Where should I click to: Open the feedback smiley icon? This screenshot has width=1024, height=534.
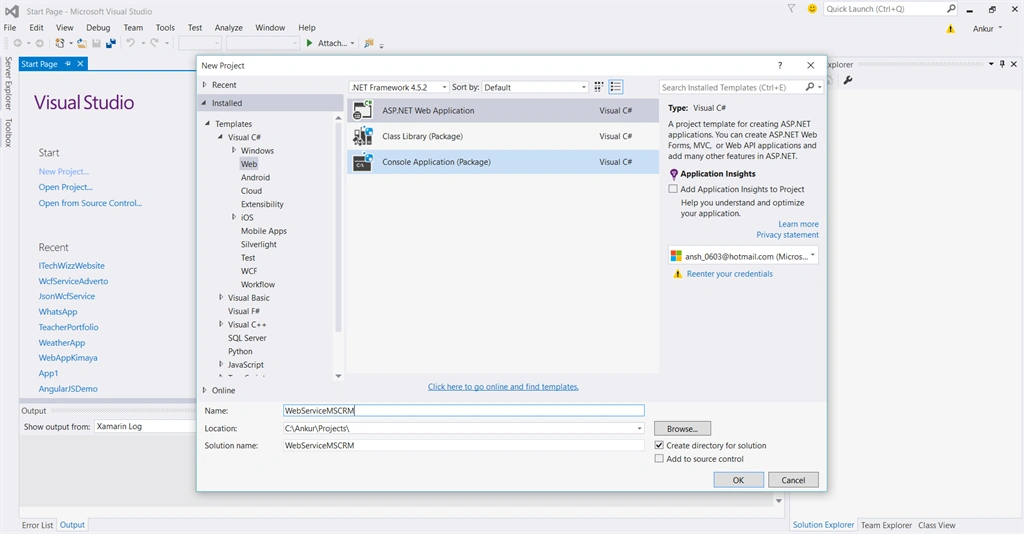click(x=812, y=8)
